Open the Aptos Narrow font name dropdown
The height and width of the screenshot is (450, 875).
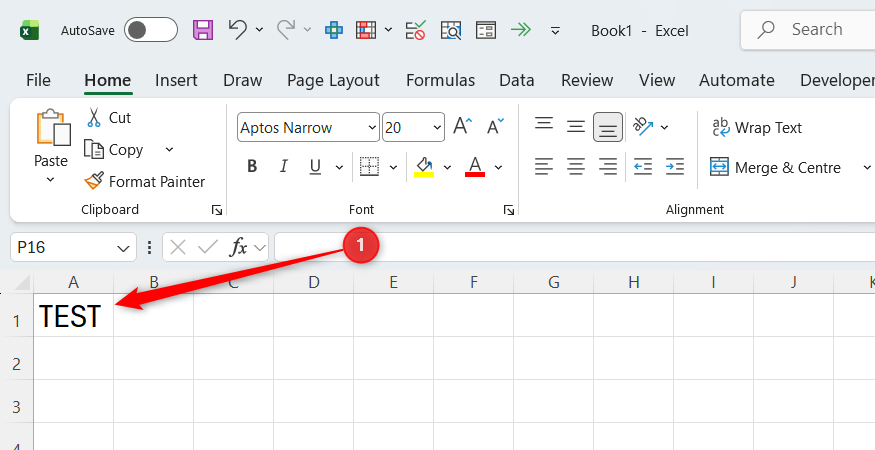tap(372, 128)
